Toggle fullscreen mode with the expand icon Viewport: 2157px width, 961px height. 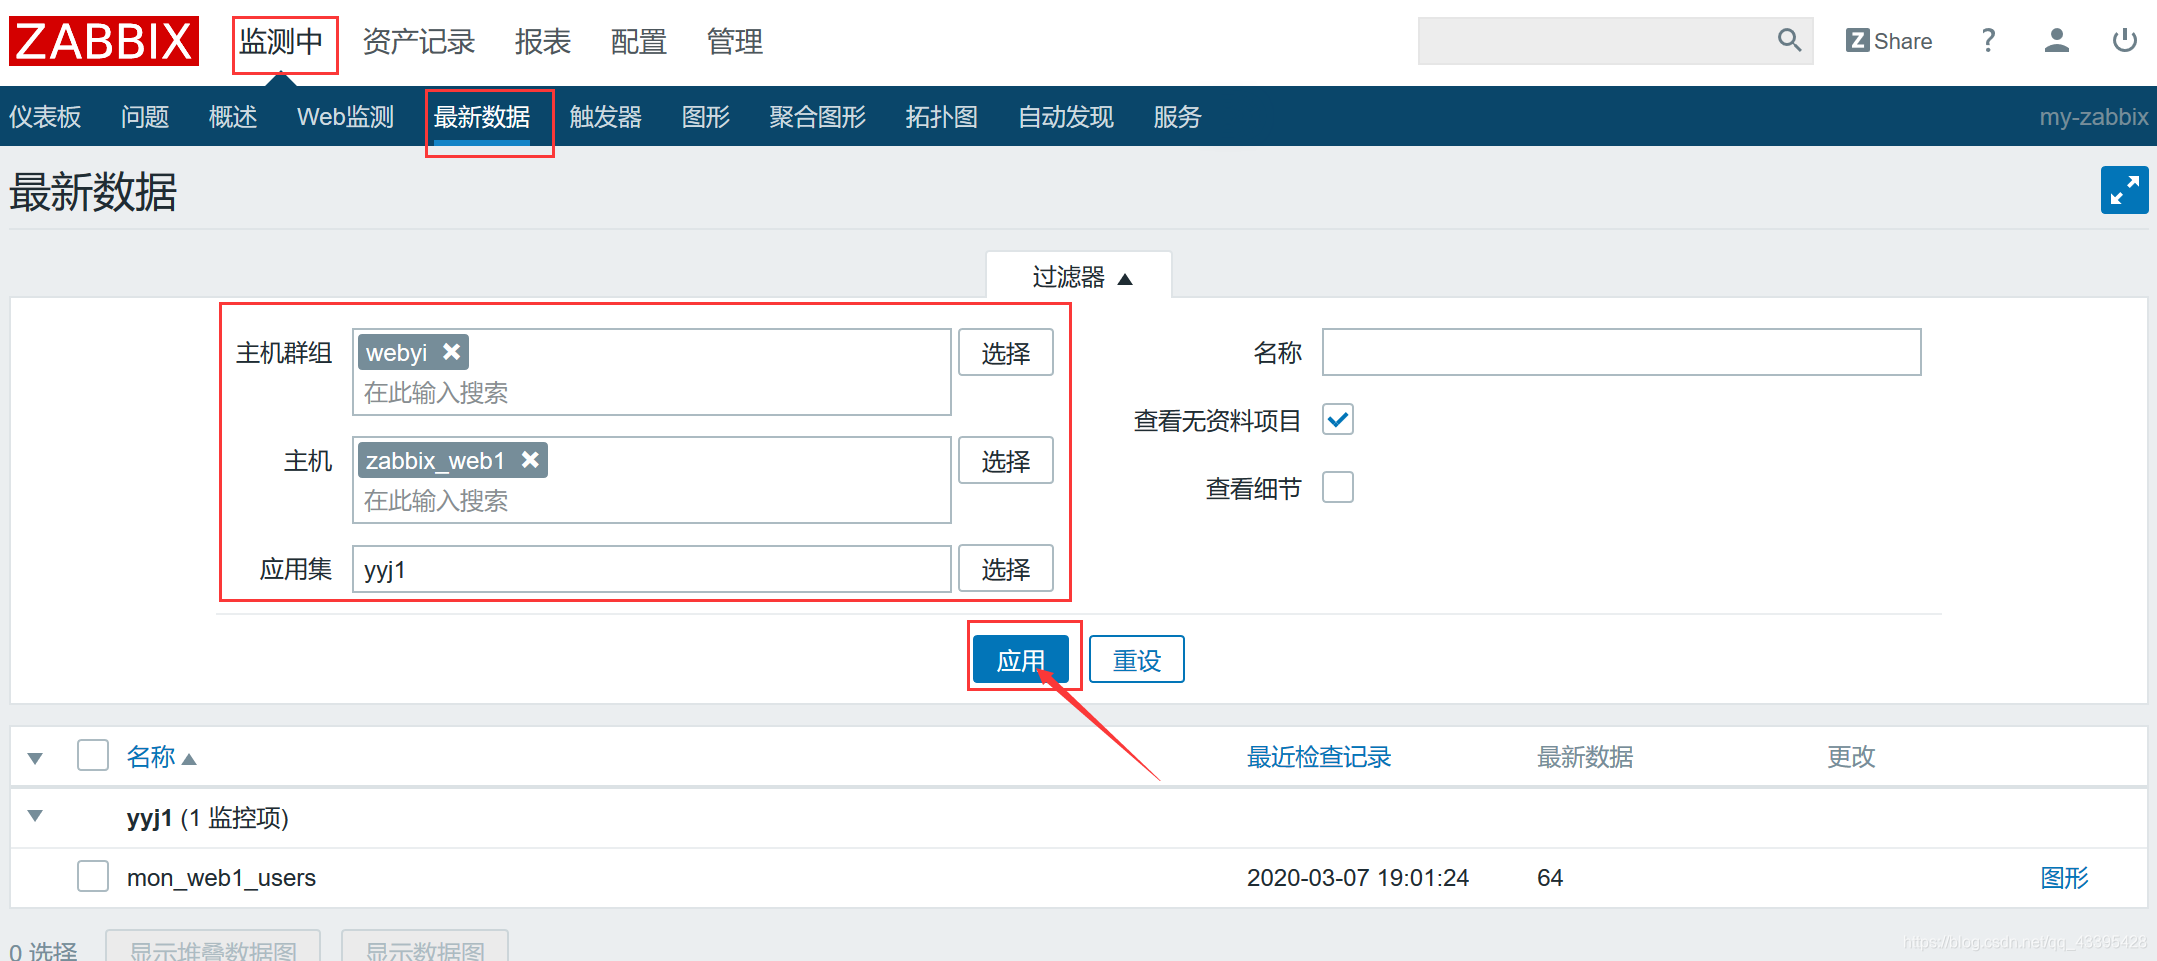tap(2124, 190)
